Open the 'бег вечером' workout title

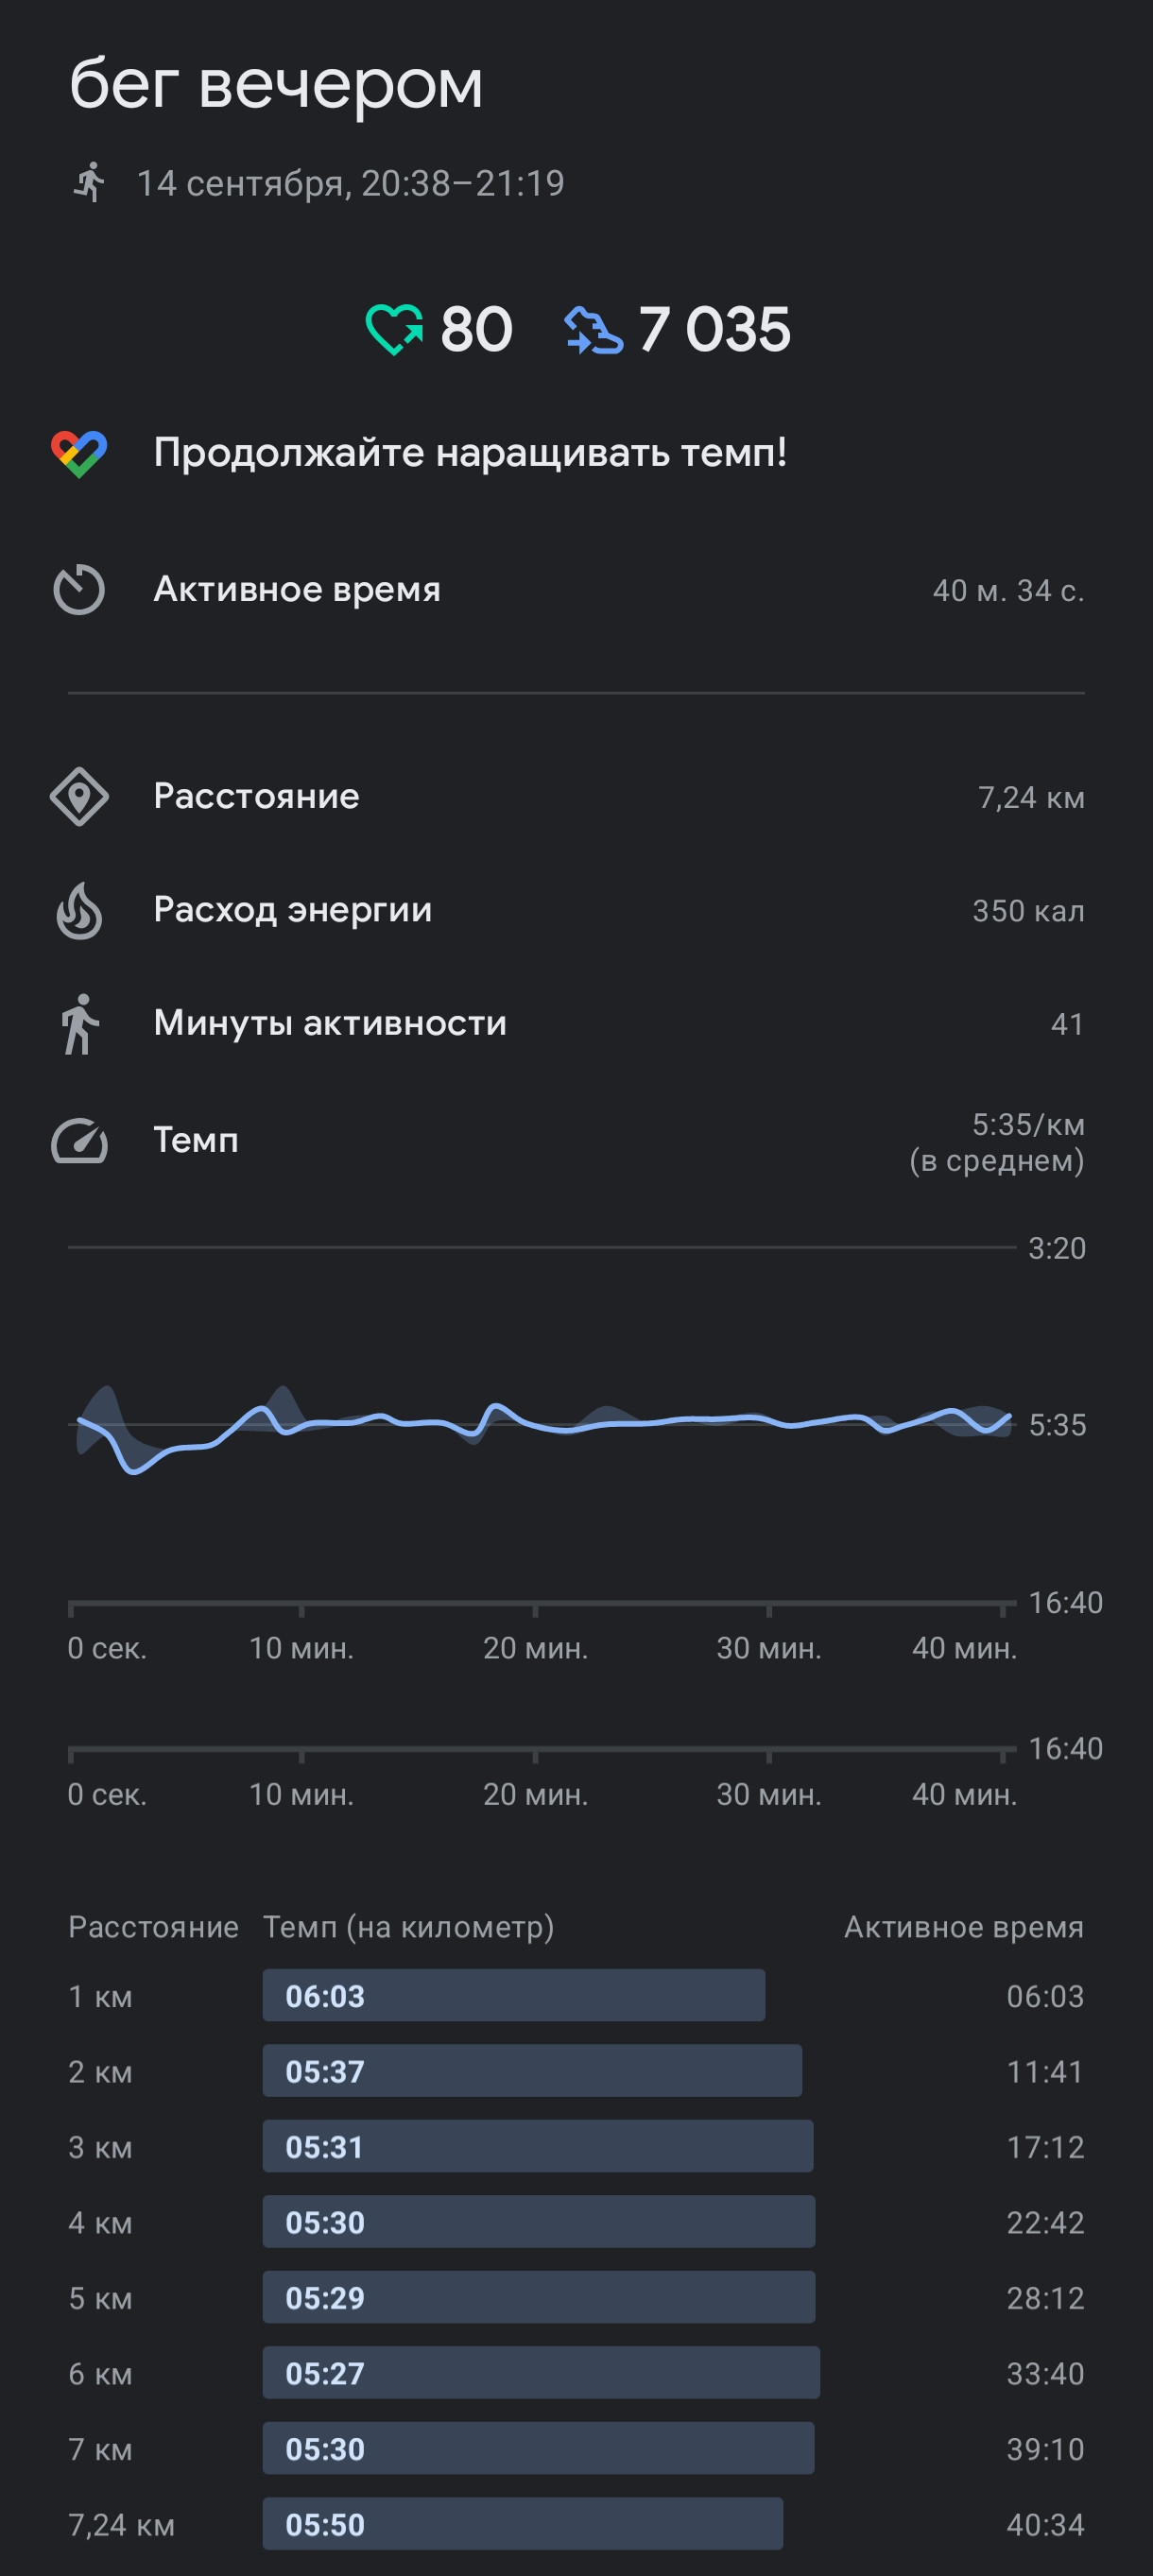[x=276, y=84]
